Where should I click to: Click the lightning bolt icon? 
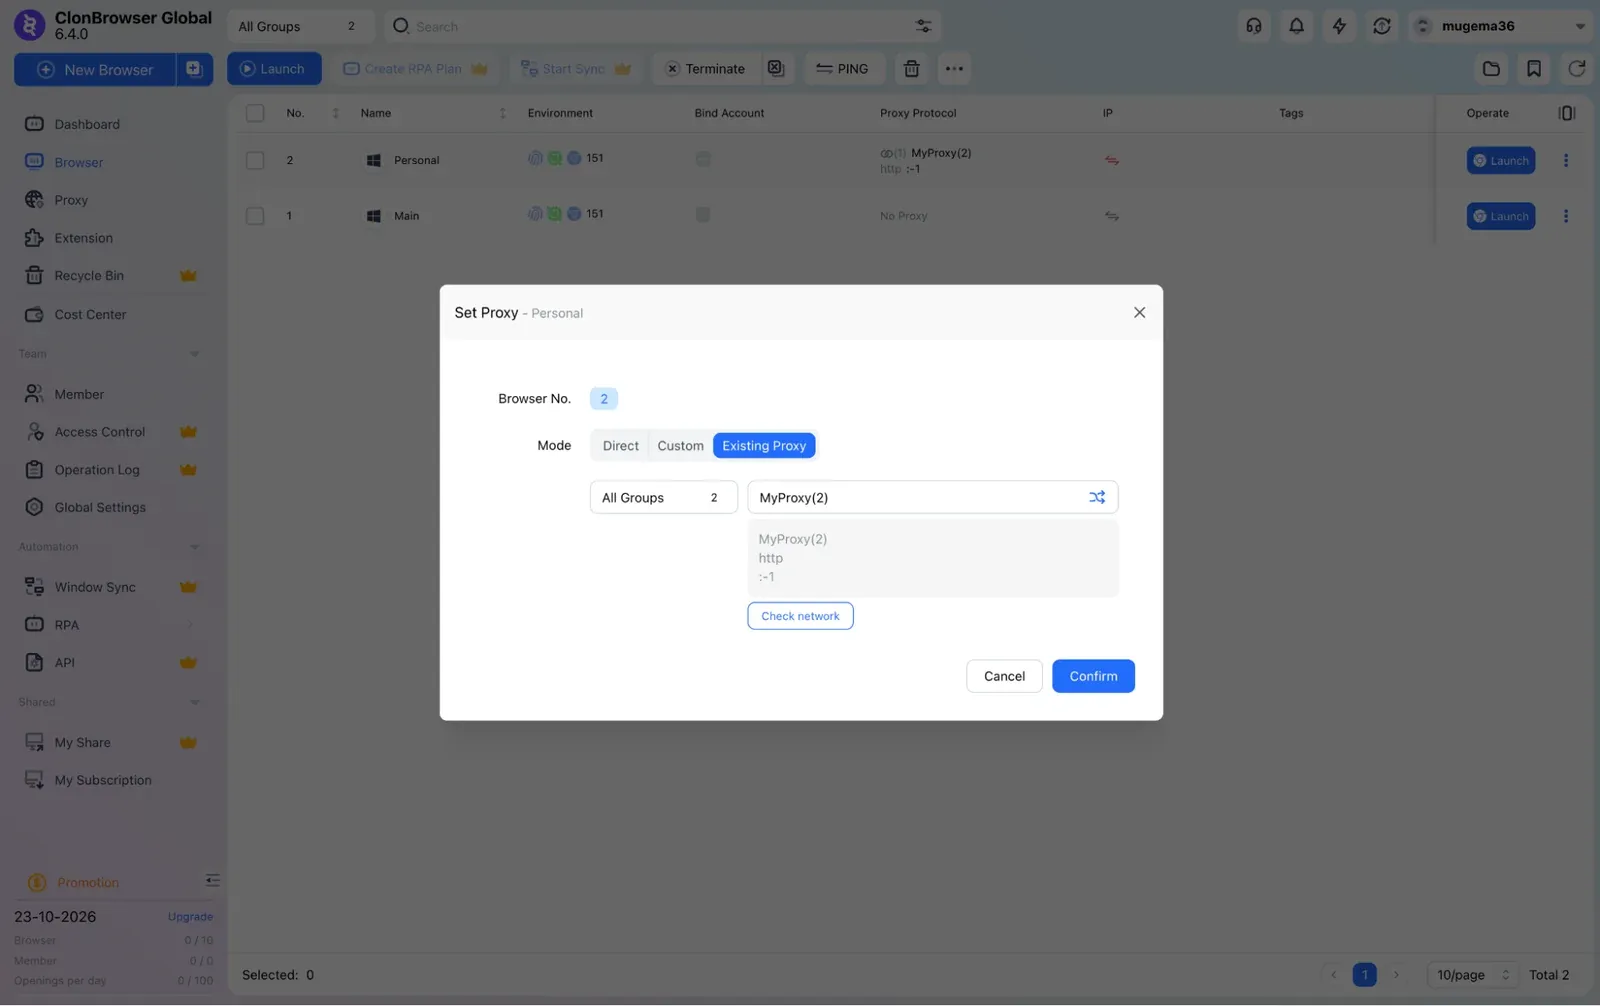pos(1339,26)
